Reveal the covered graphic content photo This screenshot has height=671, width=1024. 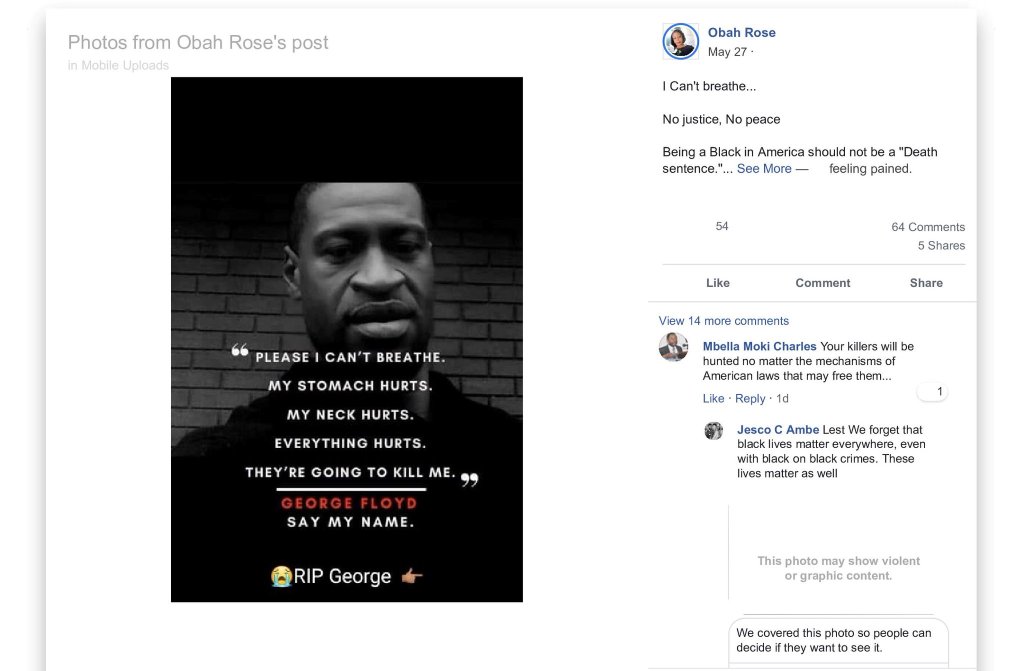pos(839,568)
